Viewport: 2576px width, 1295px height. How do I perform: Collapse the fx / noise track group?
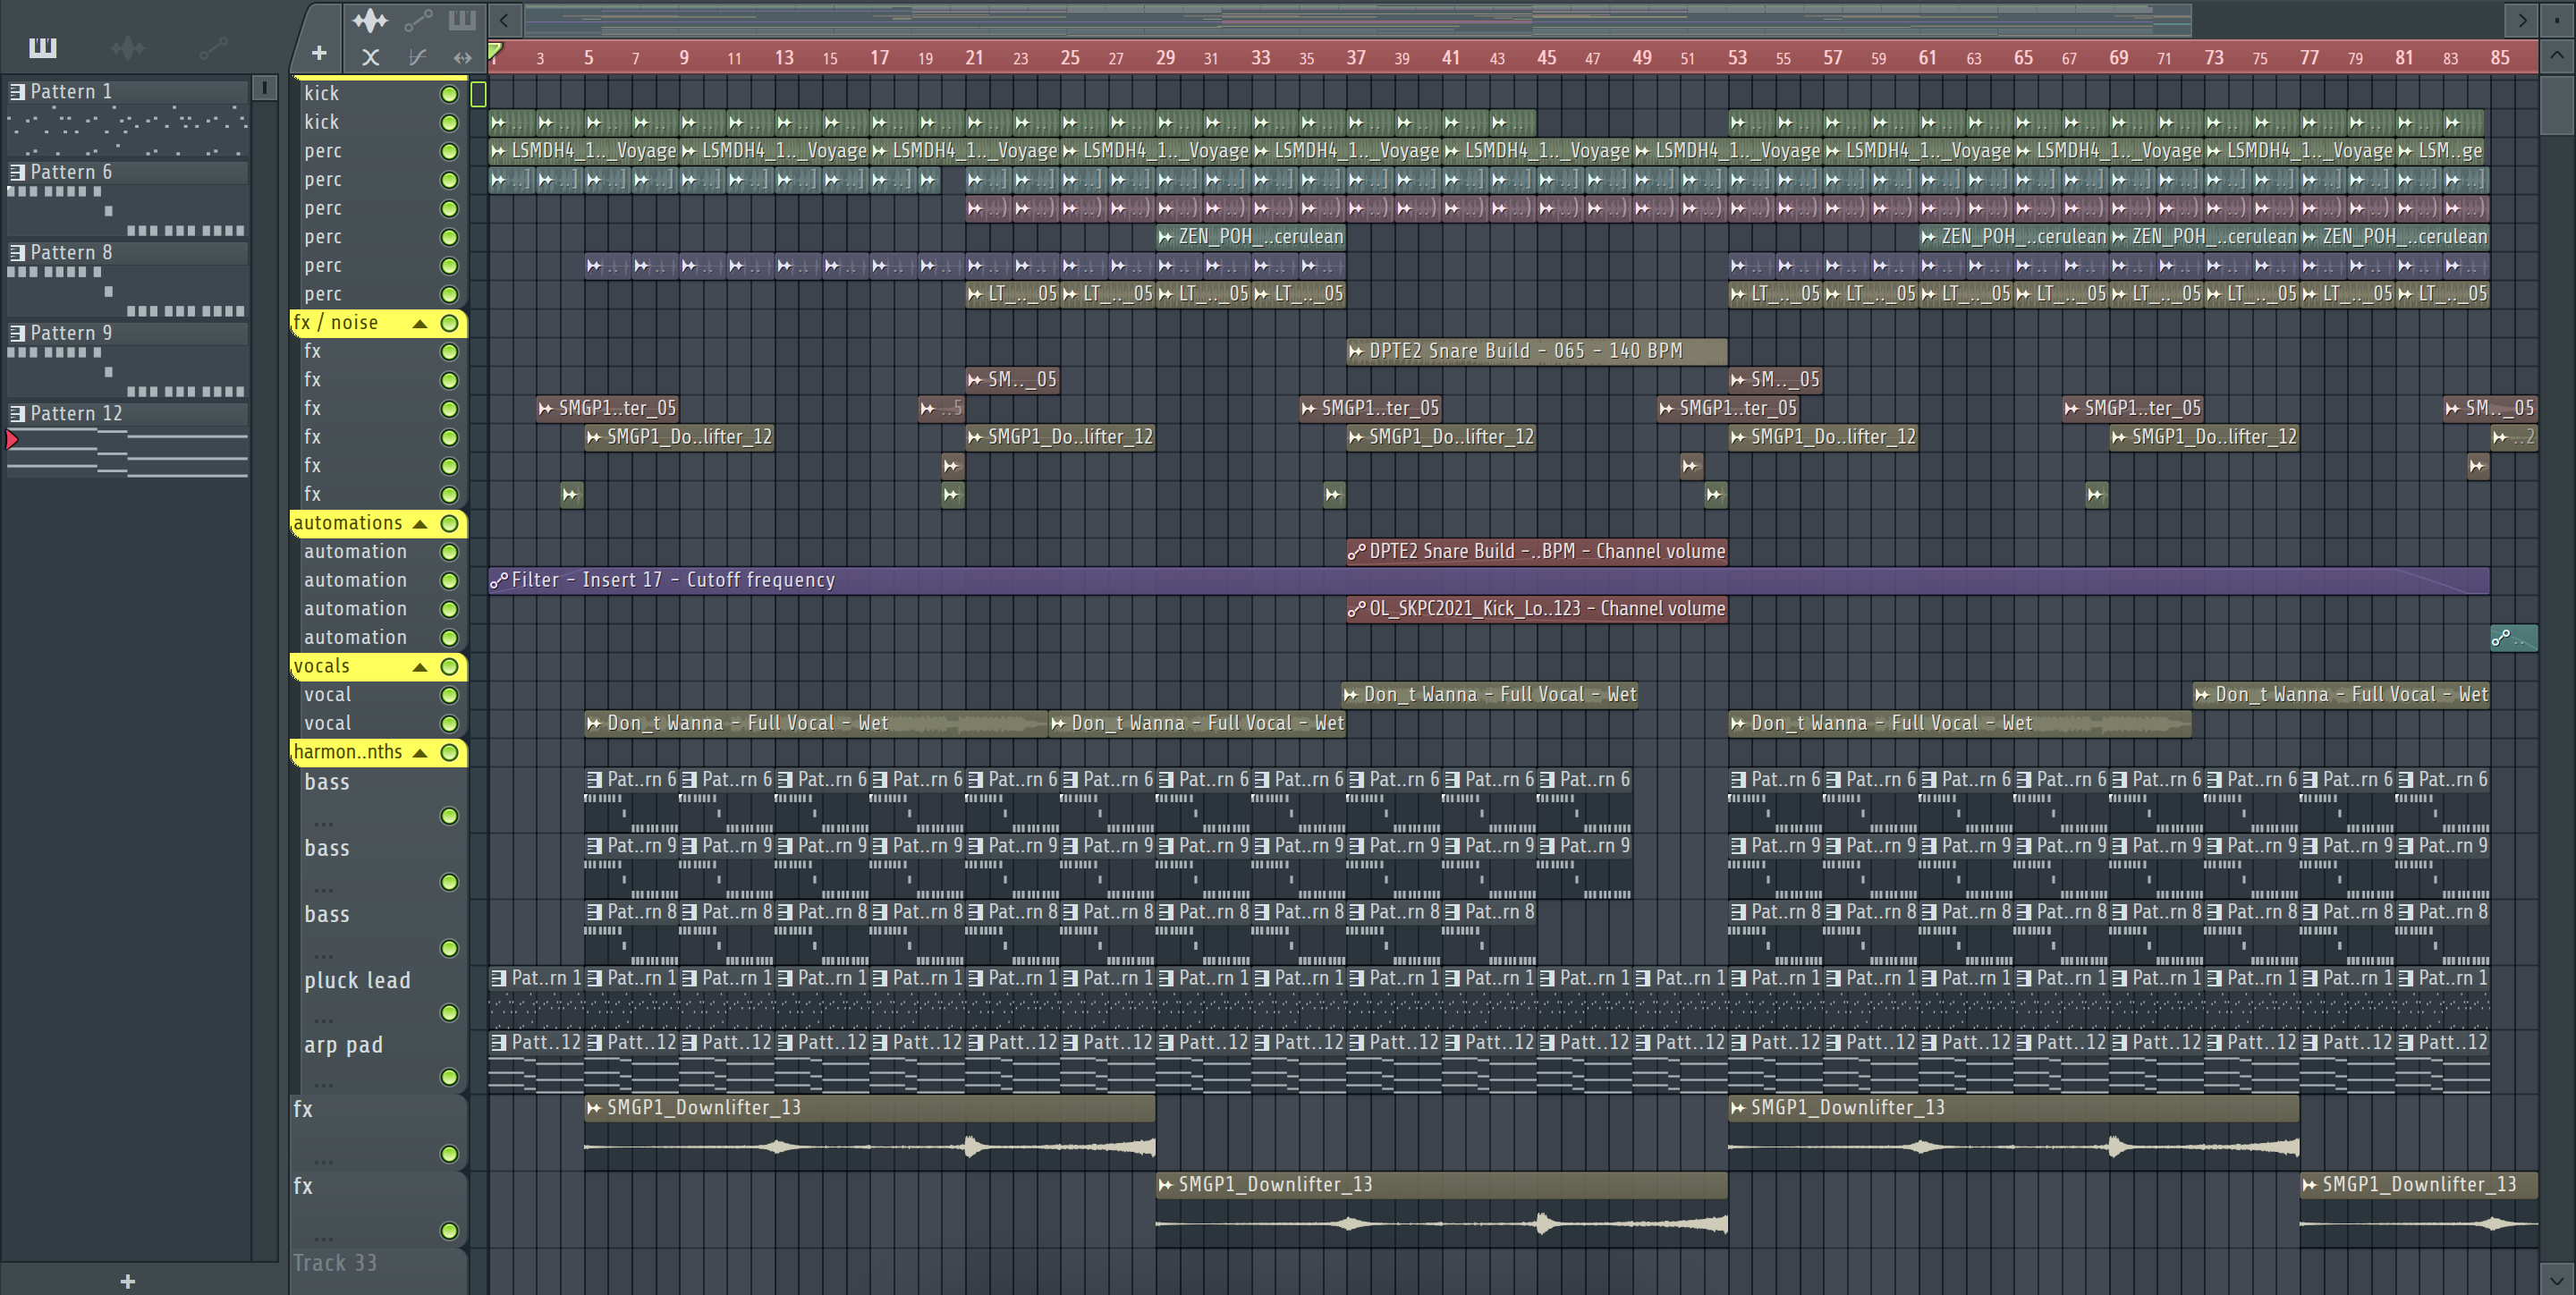pyautogui.click(x=420, y=323)
